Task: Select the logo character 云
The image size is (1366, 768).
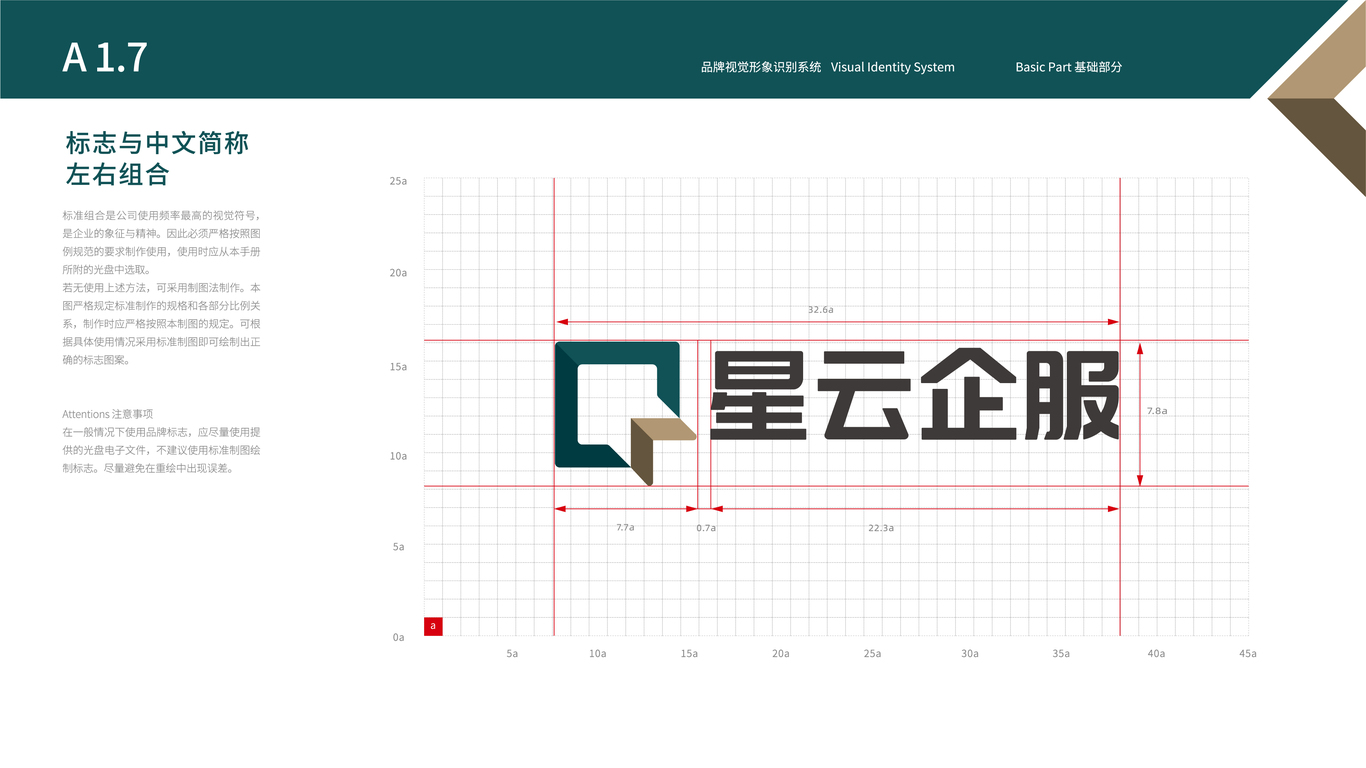Action: point(862,395)
